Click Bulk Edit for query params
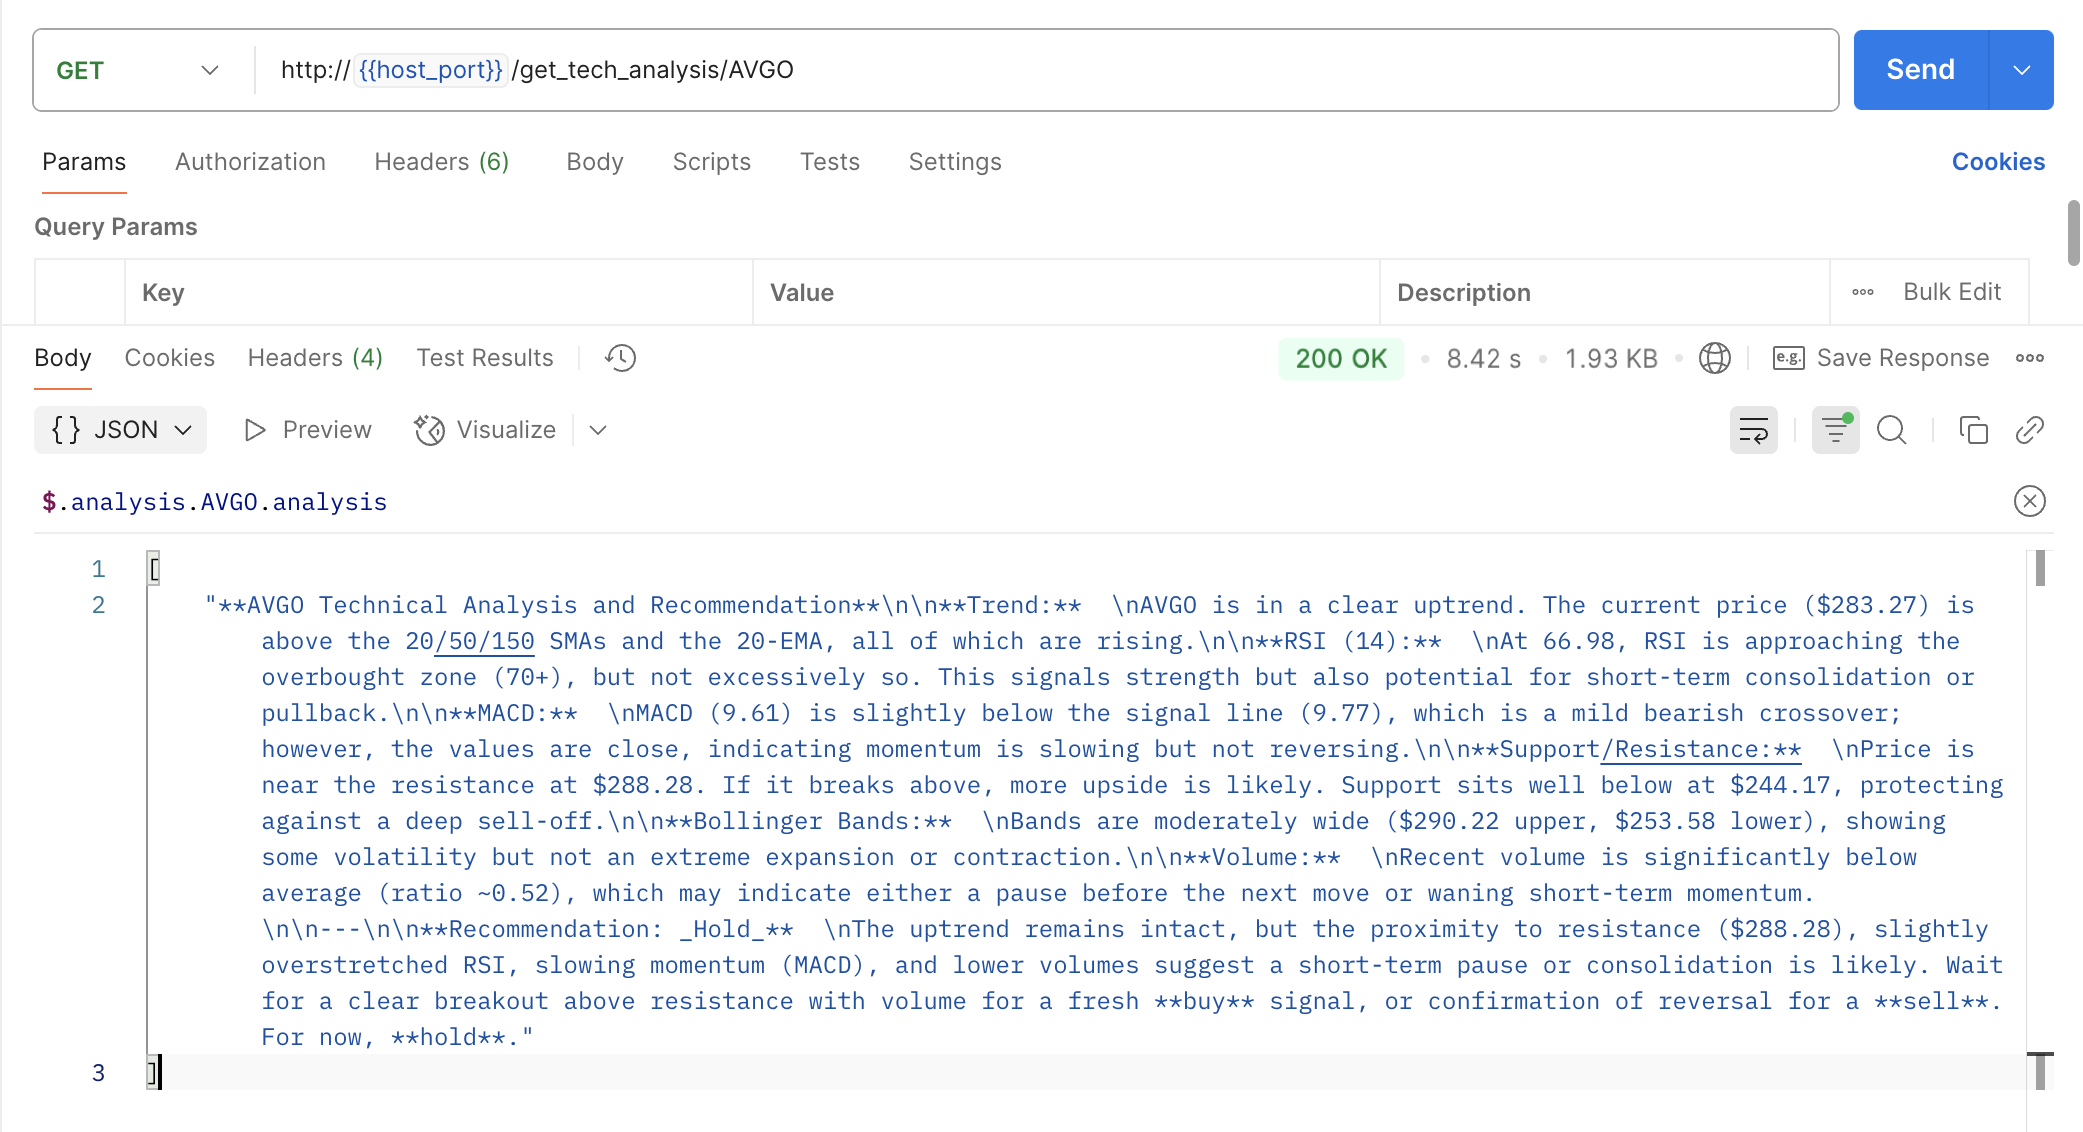This screenshot has height=1132, width=2083. pyautogui.click(x=1952, y=292)
